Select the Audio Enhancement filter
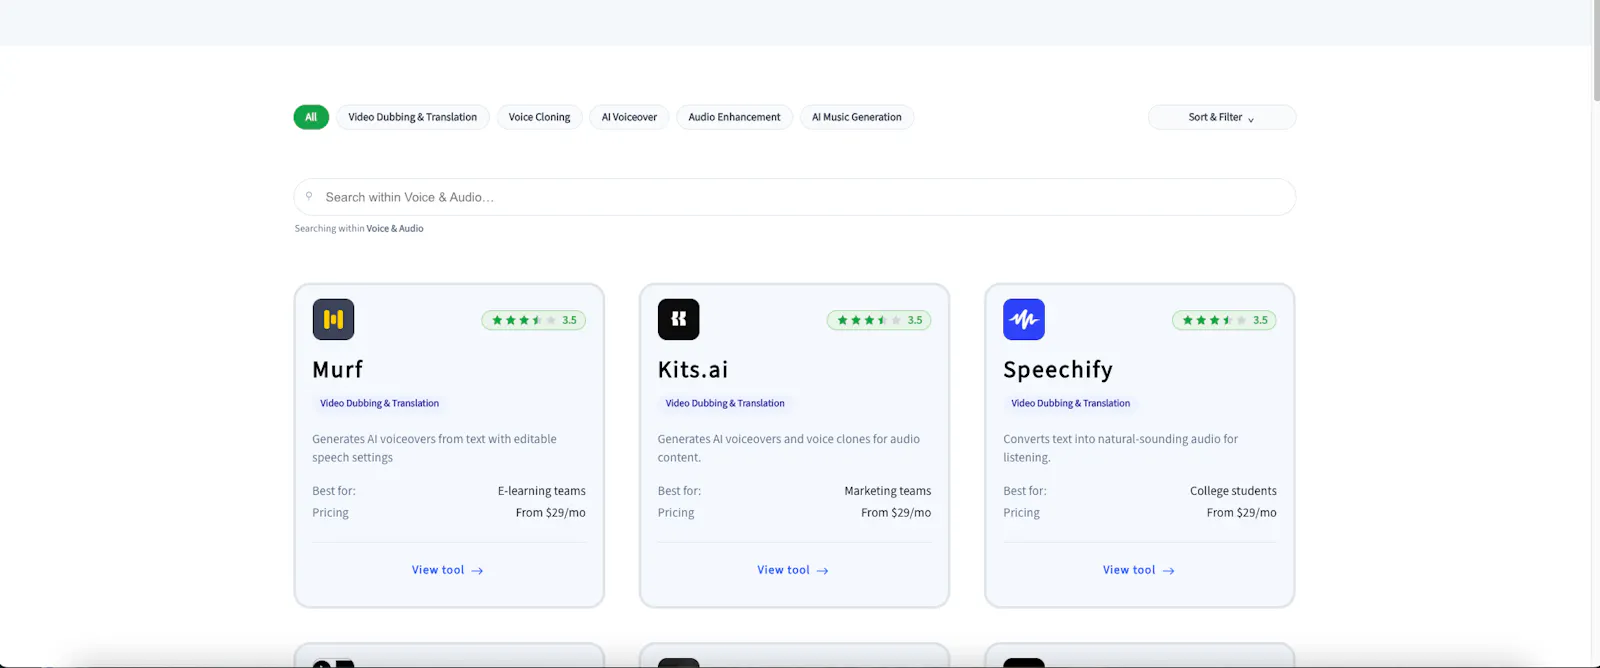The height and width of the screenshot is (668, 1600). click(x=735, y=117)
